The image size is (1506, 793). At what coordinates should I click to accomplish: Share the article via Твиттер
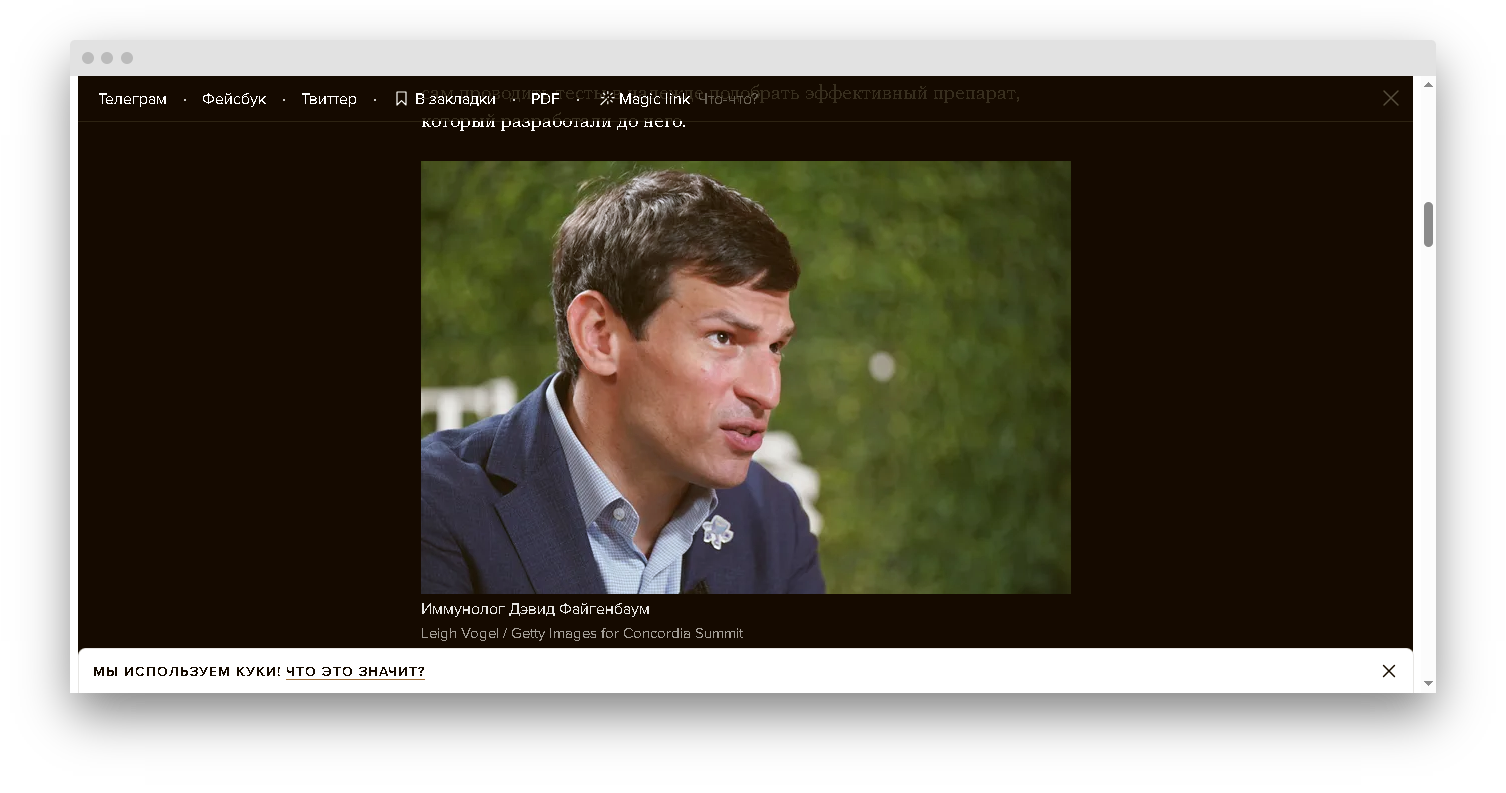tap(329, 99)
